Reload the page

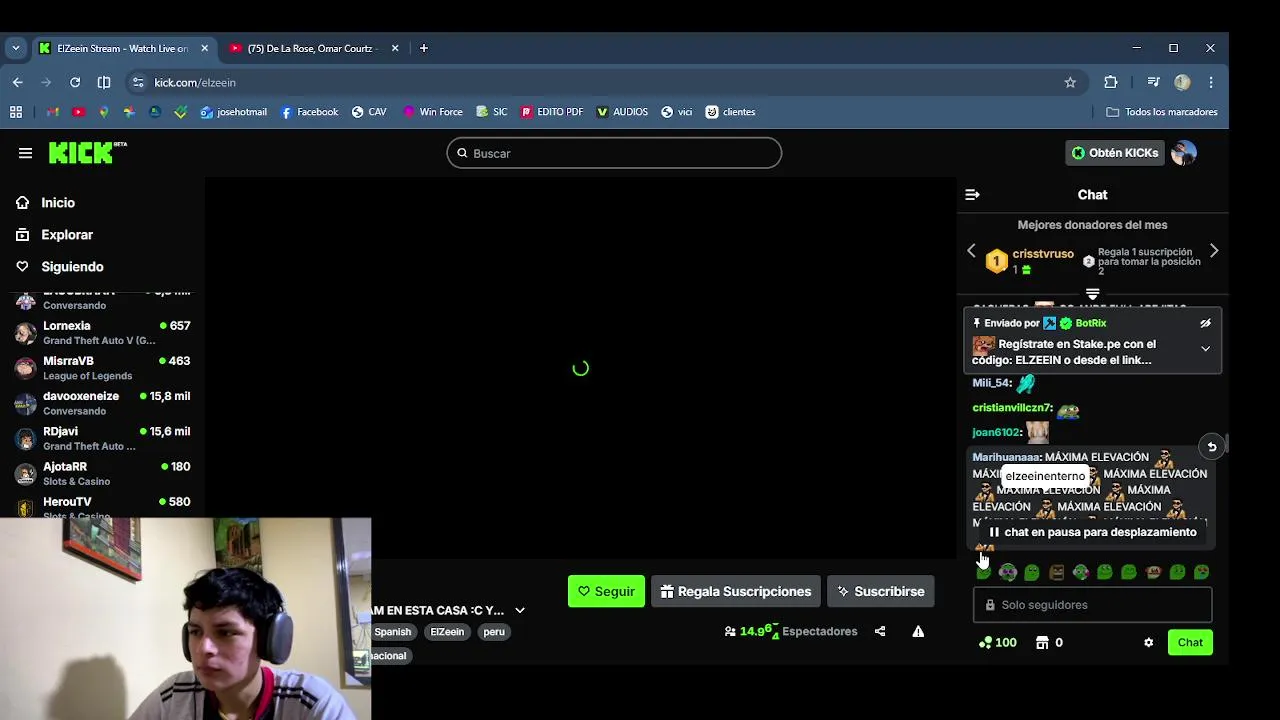click(x=75, y=82)
